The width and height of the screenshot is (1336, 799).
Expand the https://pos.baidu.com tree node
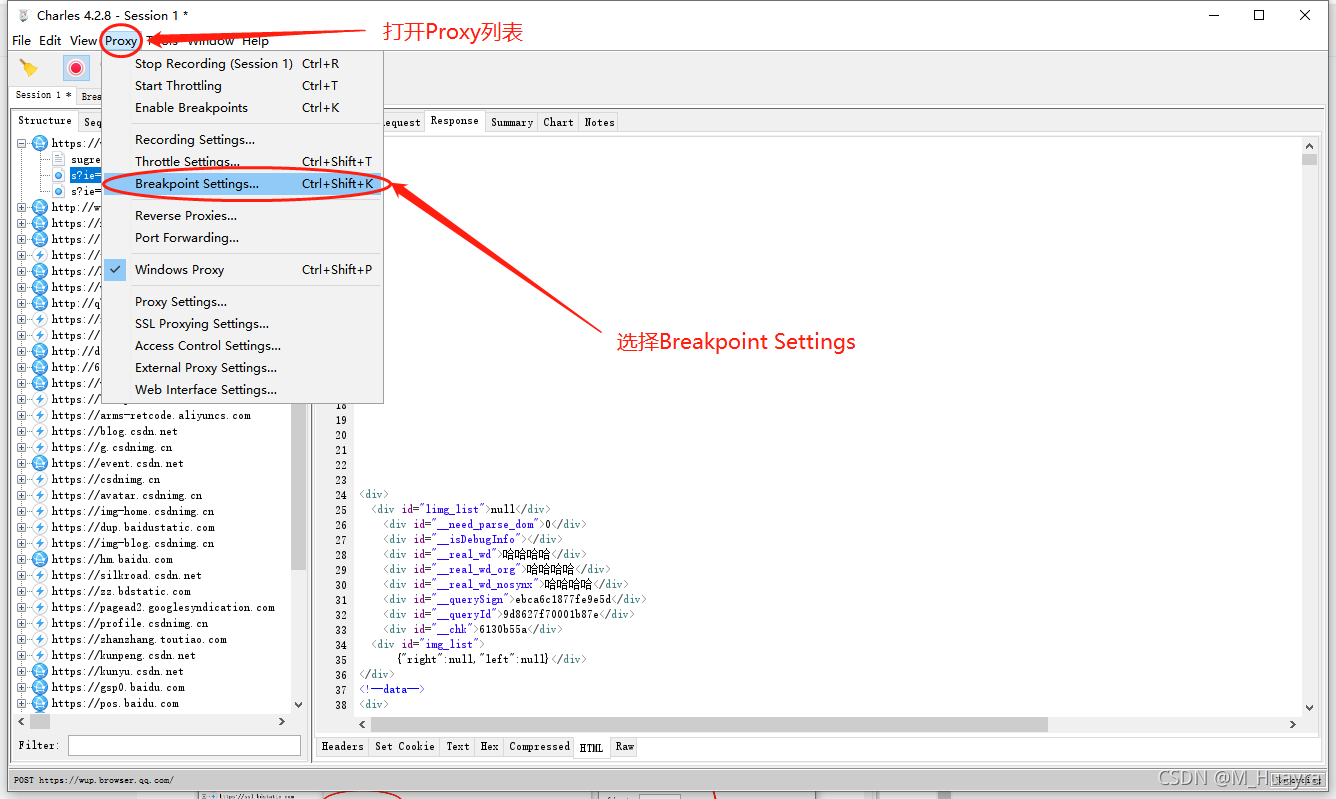22,703
